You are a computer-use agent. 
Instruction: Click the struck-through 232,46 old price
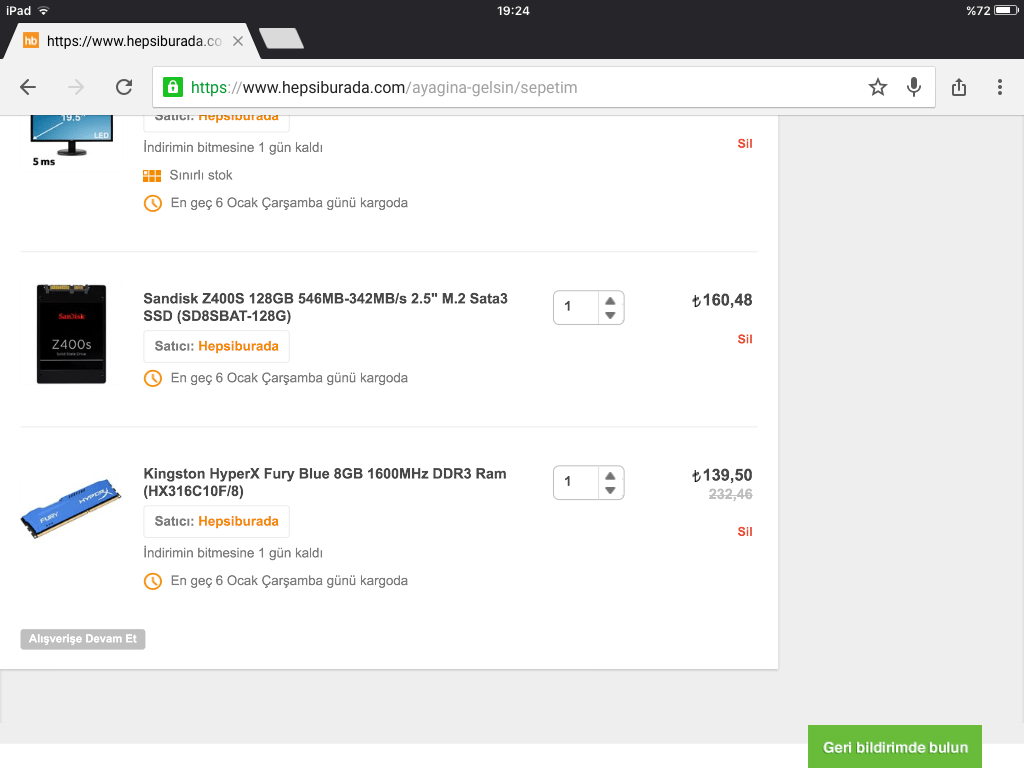tap(731, 494)
